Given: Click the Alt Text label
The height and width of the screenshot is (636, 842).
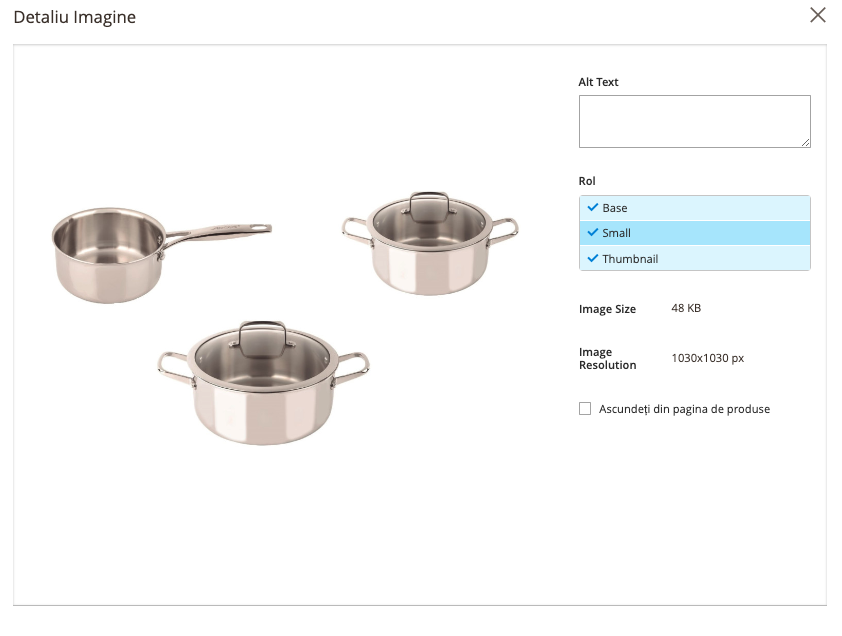Looking at the screenshot, I should [x=598, y=82].
